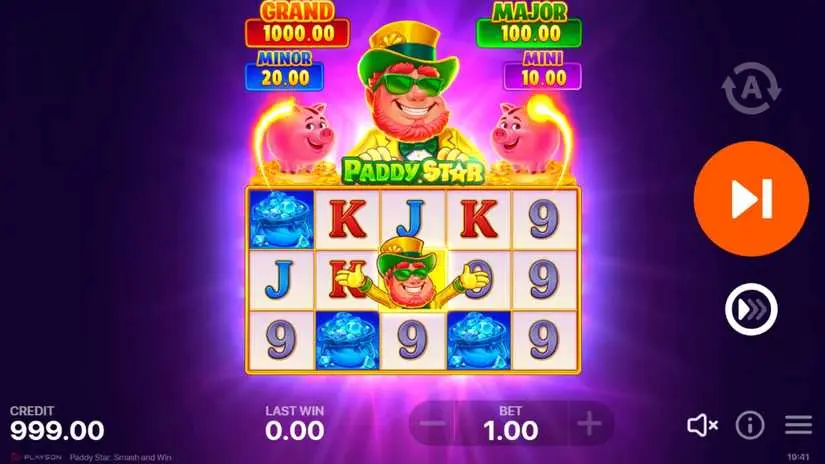
Task: Enable turbo spin fast-forward button
Action: pos(751,309)
